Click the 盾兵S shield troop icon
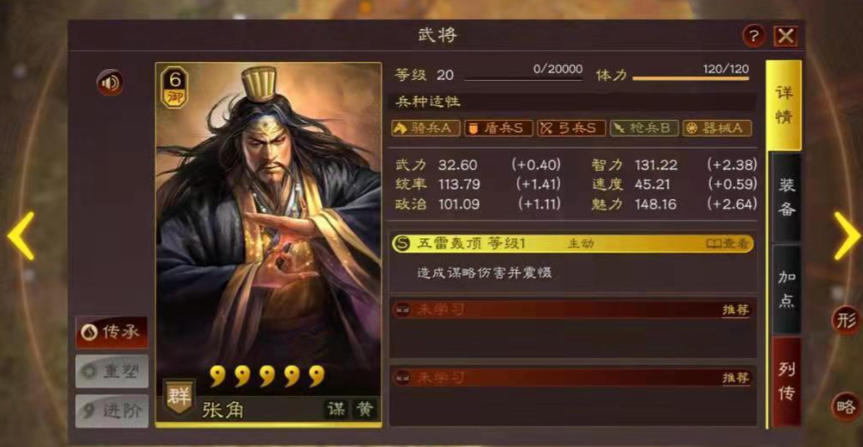Screen dimensions: 863x447 [499, 128]
